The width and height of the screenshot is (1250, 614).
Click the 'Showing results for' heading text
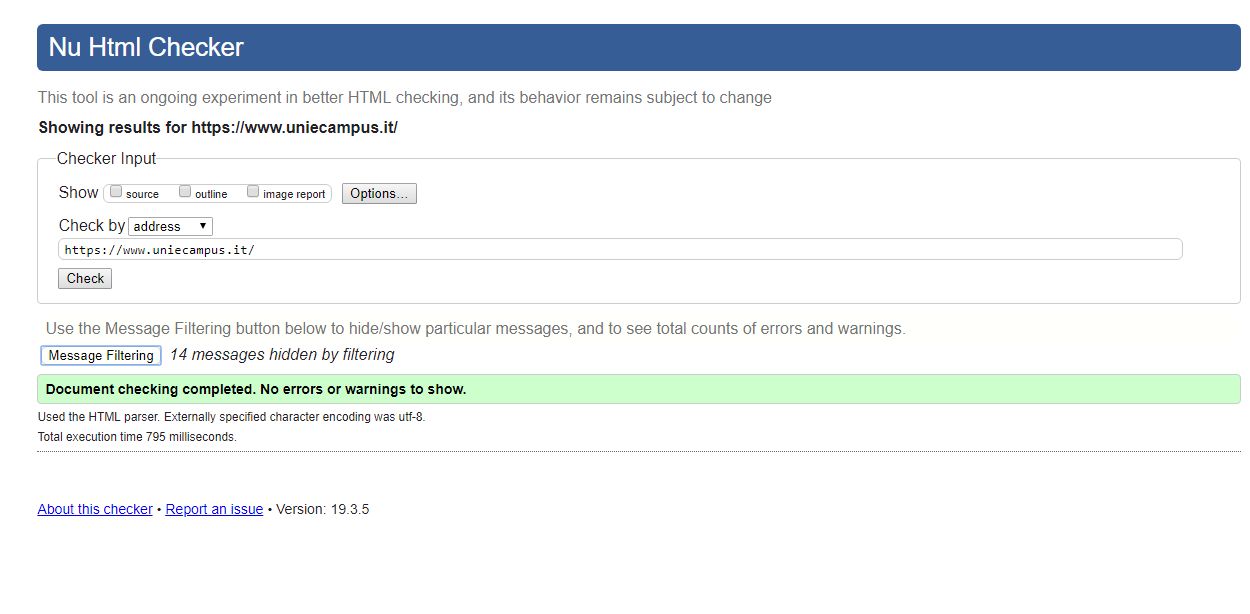click(218, 128)
